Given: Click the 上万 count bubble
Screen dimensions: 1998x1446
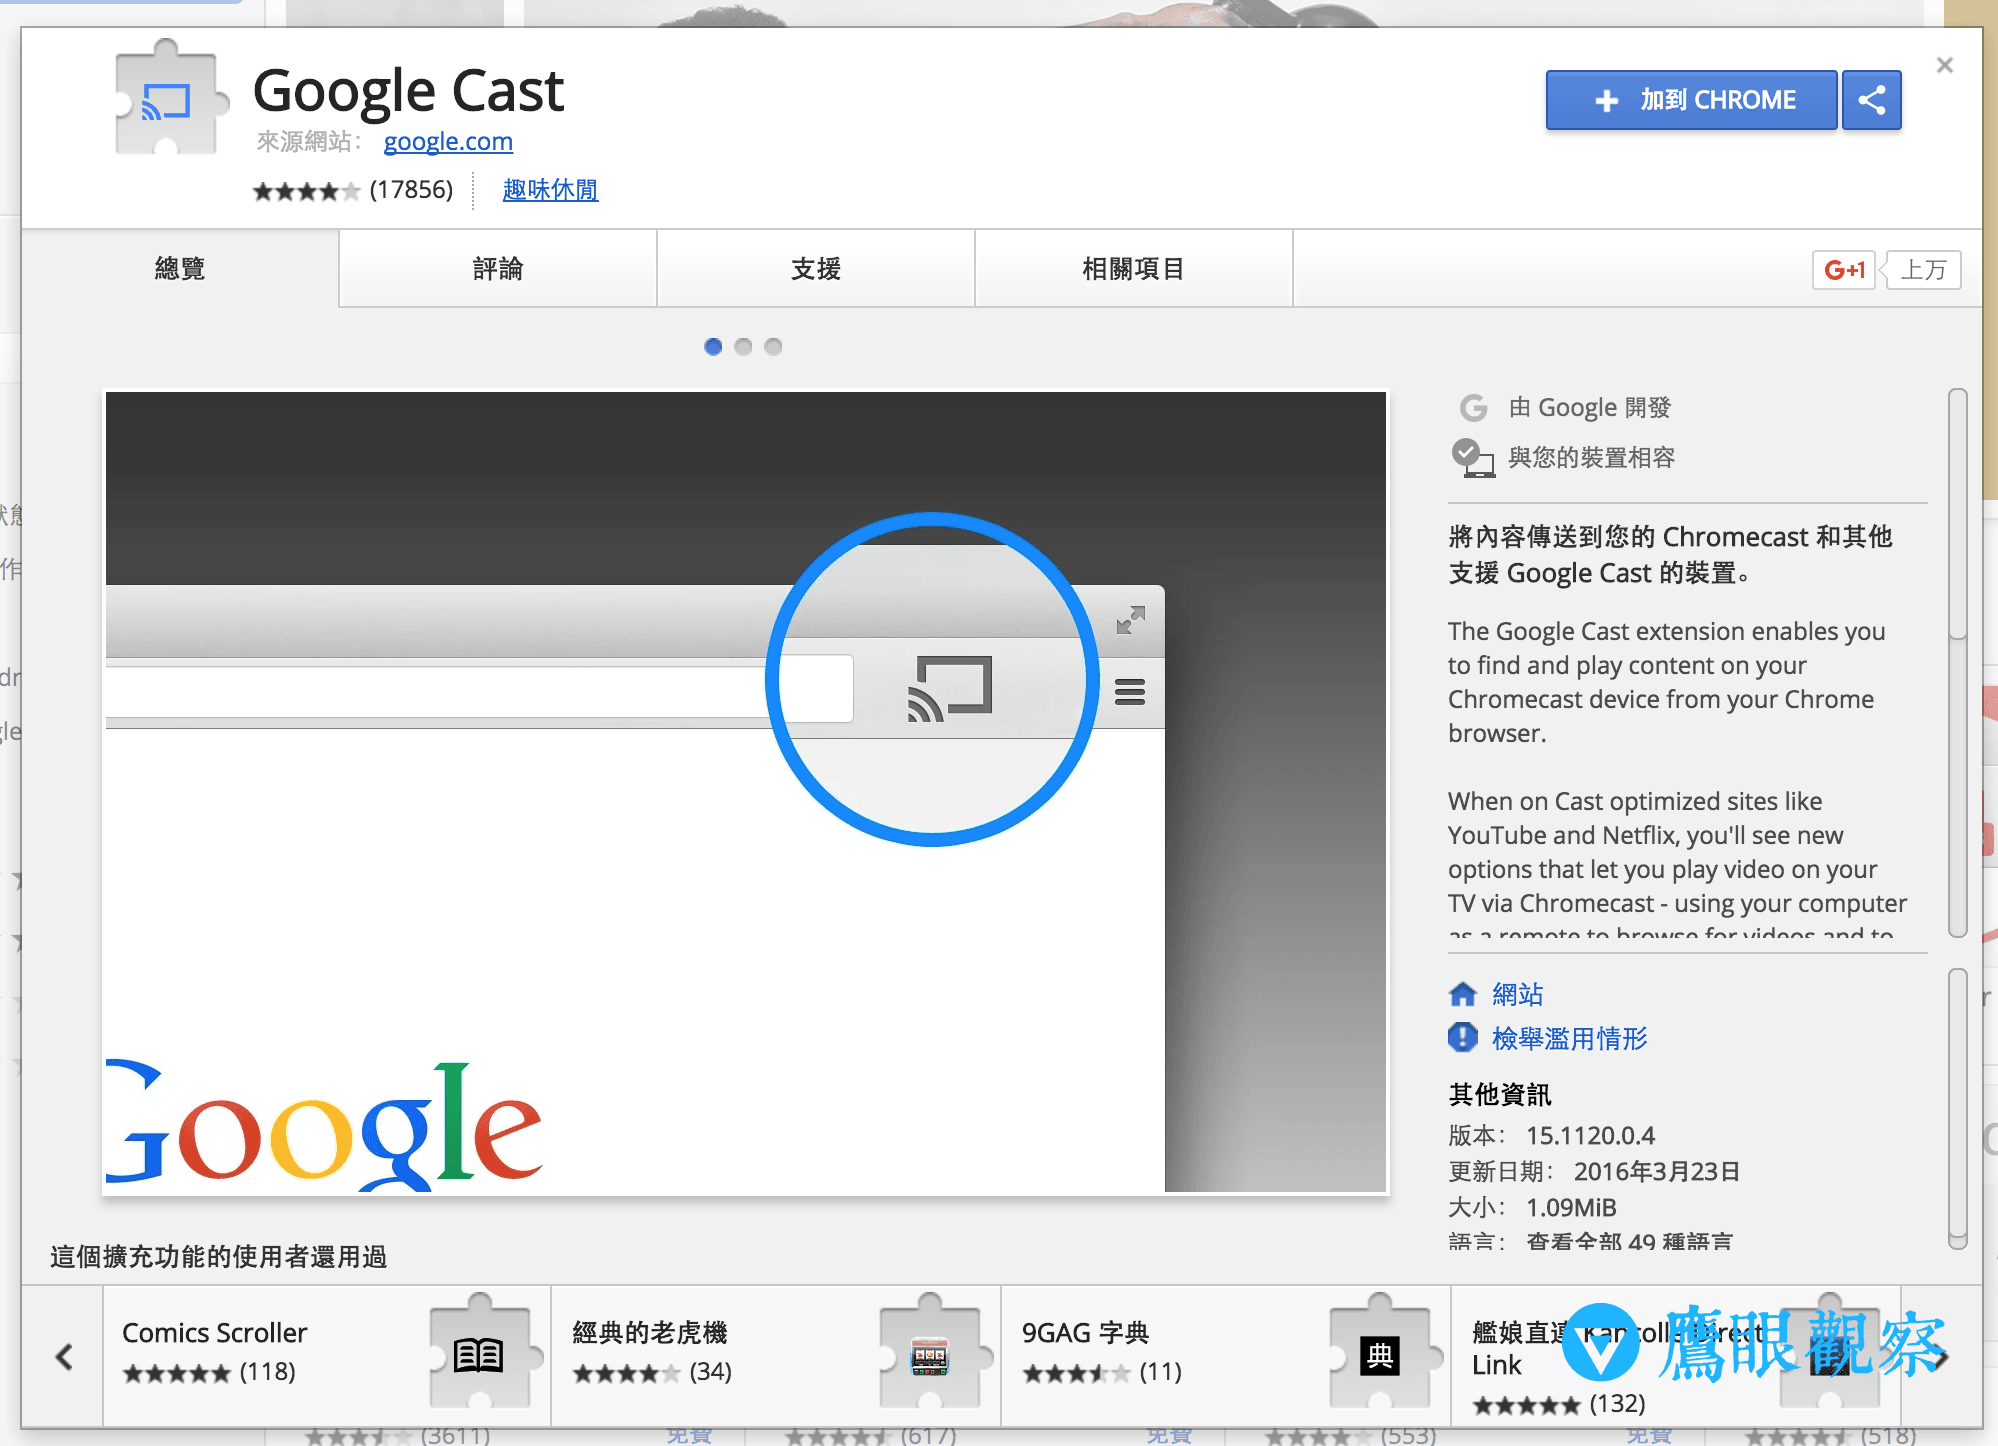Looking at the screenshot, I should 1923,269.
